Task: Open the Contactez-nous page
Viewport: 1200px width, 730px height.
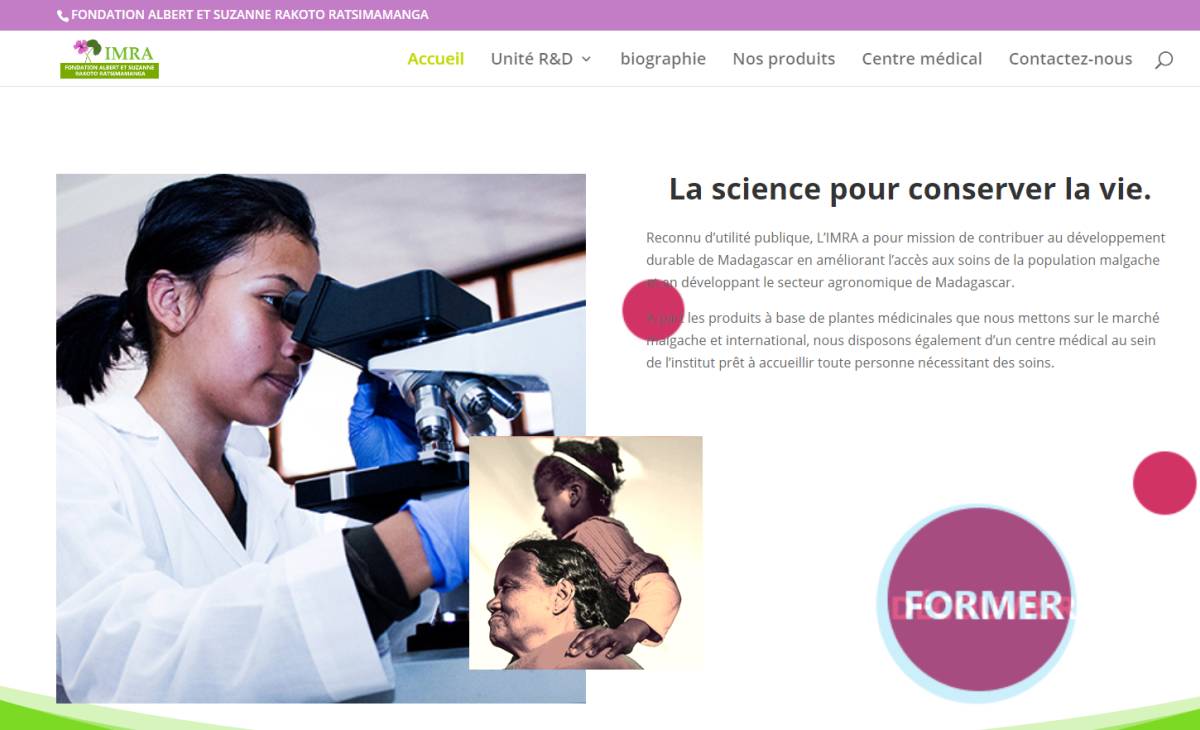Action: 1070,59
